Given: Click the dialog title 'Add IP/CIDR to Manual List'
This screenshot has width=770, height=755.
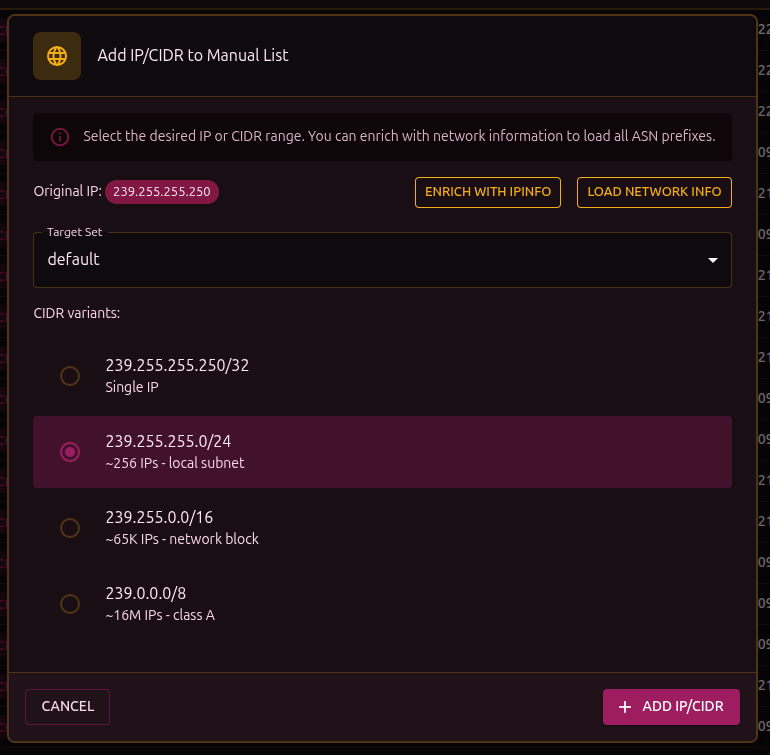Looking at the screenshot, I should [x=193, y=56].
